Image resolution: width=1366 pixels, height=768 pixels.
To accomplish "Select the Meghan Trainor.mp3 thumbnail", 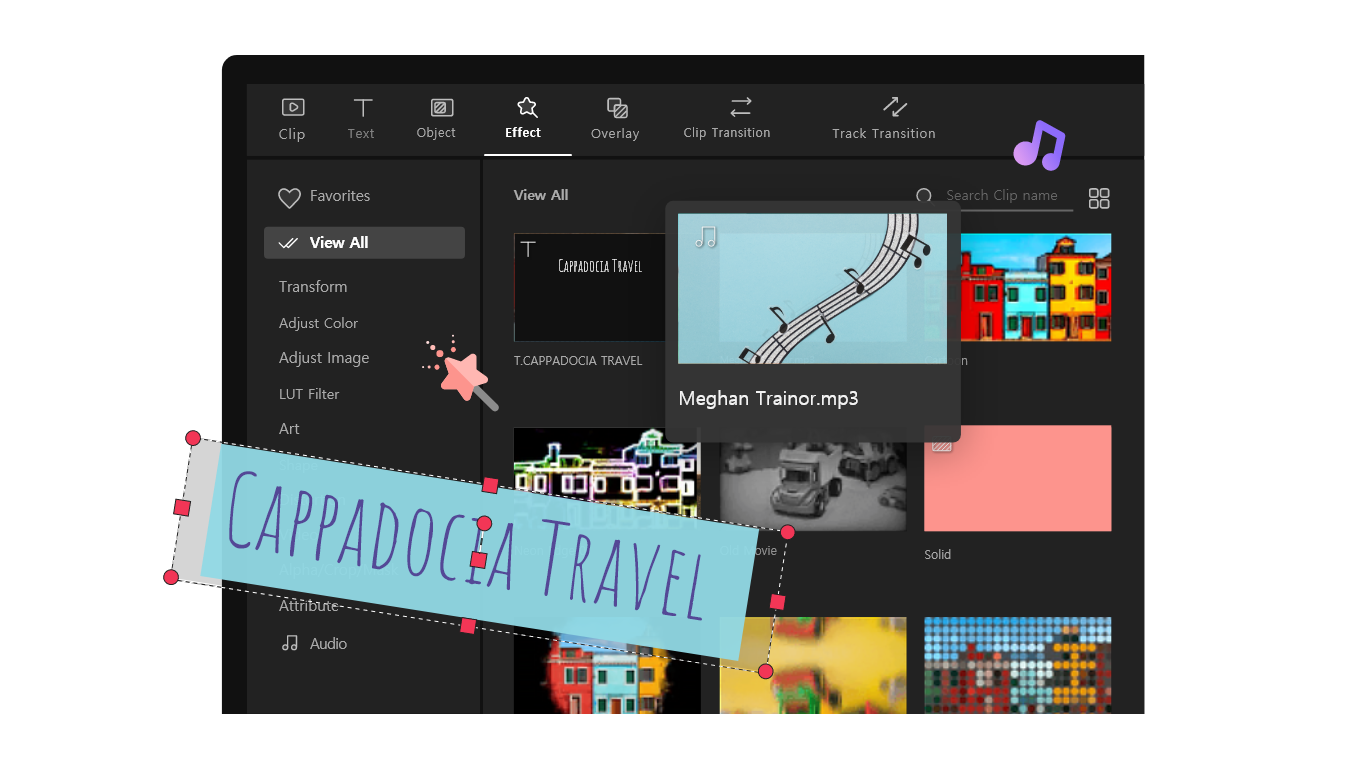I will click(x=812, y=289).
